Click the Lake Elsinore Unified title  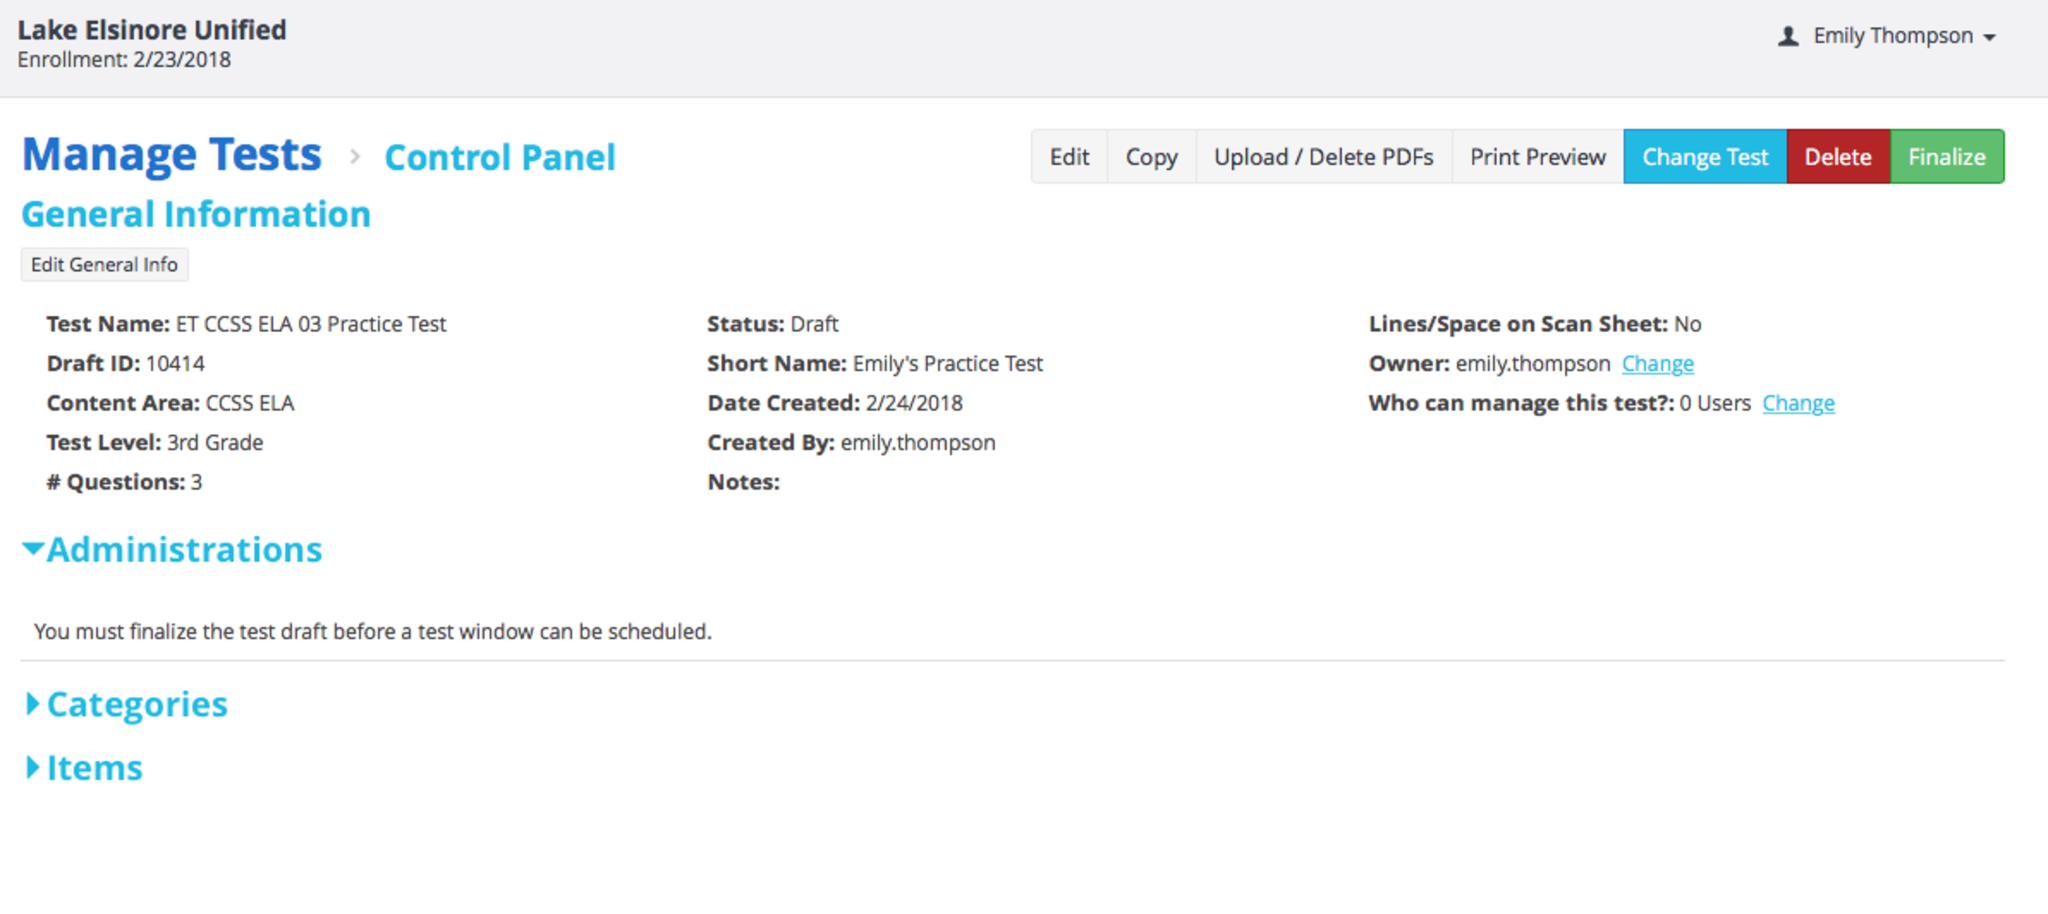click(152, 30)
